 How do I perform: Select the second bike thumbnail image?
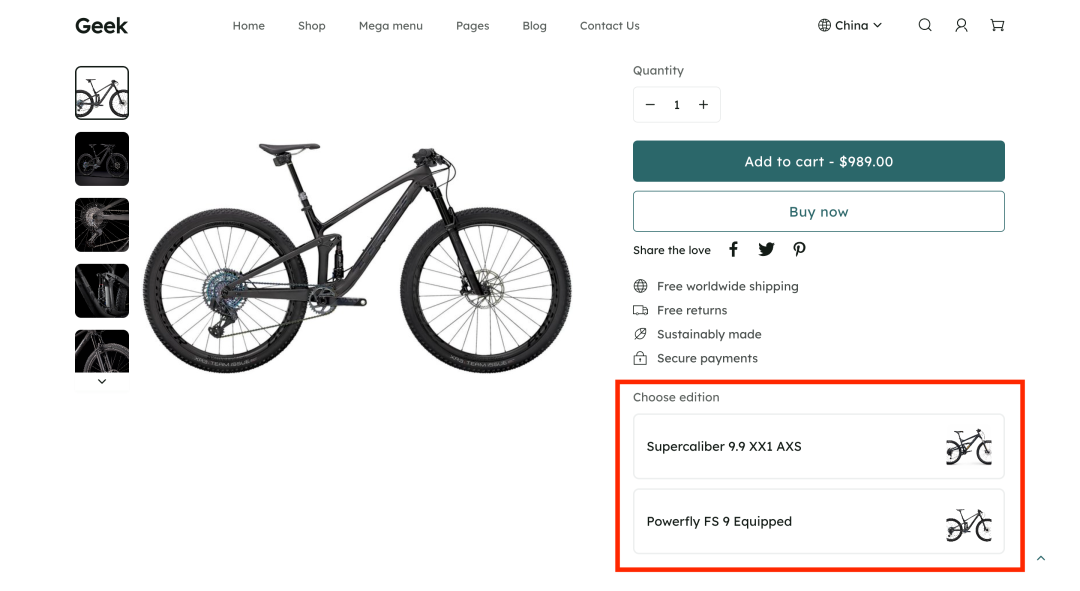point(102,159)
